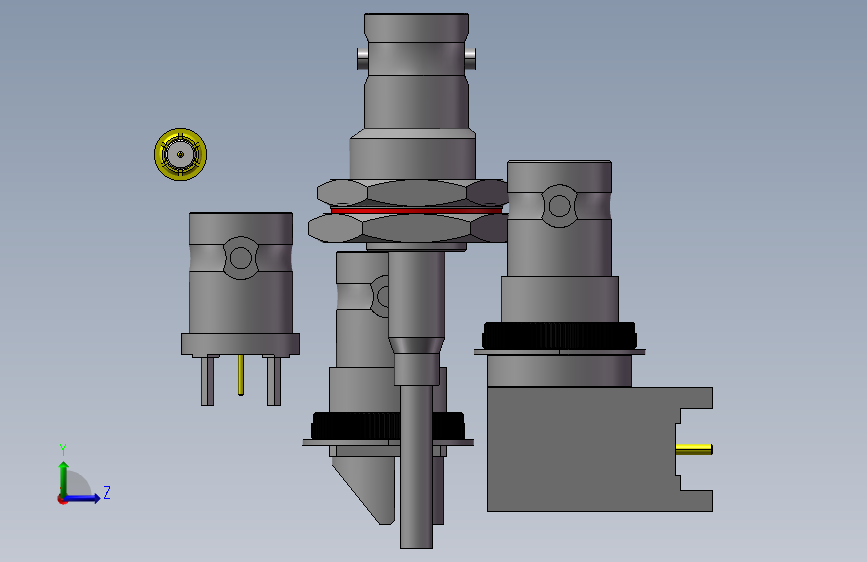Viewport: 867px width, 562px height.
Task: Select the black knurled ring on center connector
Action: pyautogui.click(x=355, y=426)
